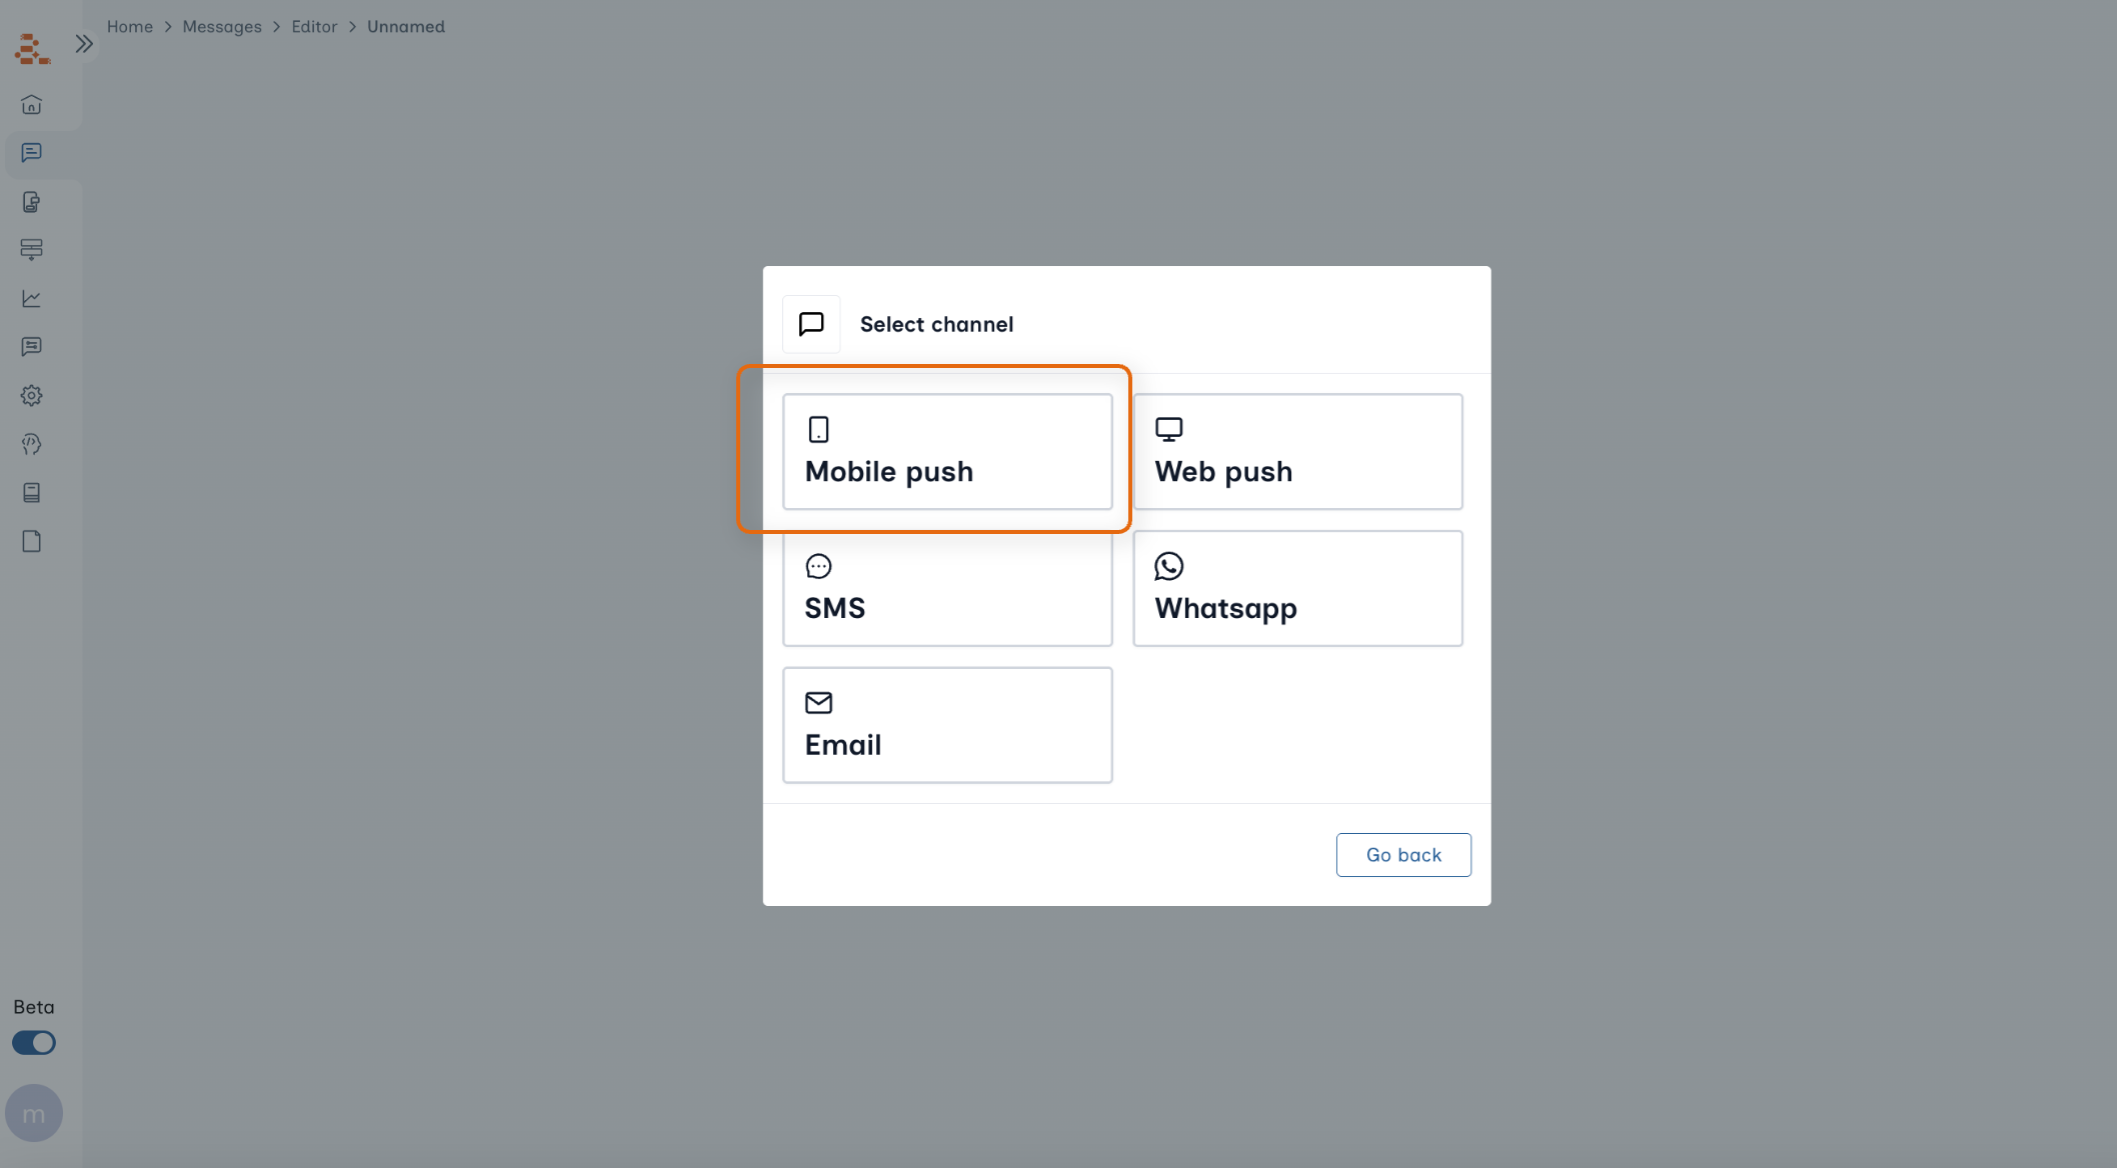Disable the Beta toggle
This screenshot has height=1168, width=2117.
(33, 1042)
